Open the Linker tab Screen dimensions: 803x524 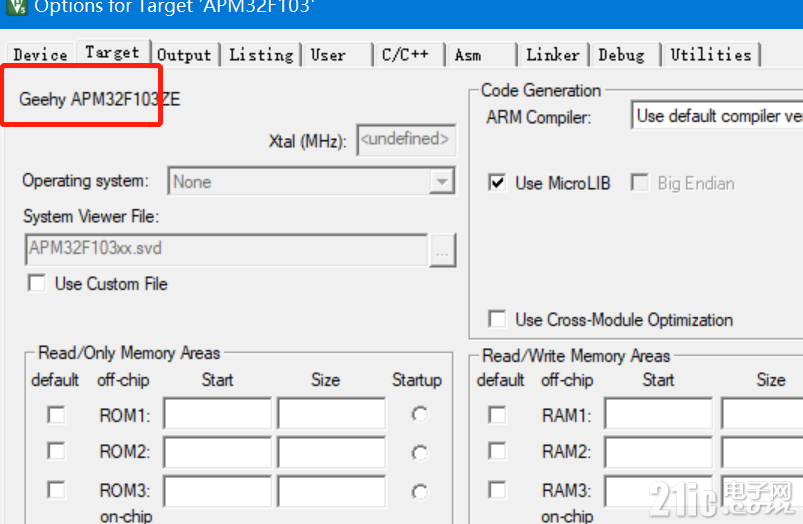click(x=553, y=54)
